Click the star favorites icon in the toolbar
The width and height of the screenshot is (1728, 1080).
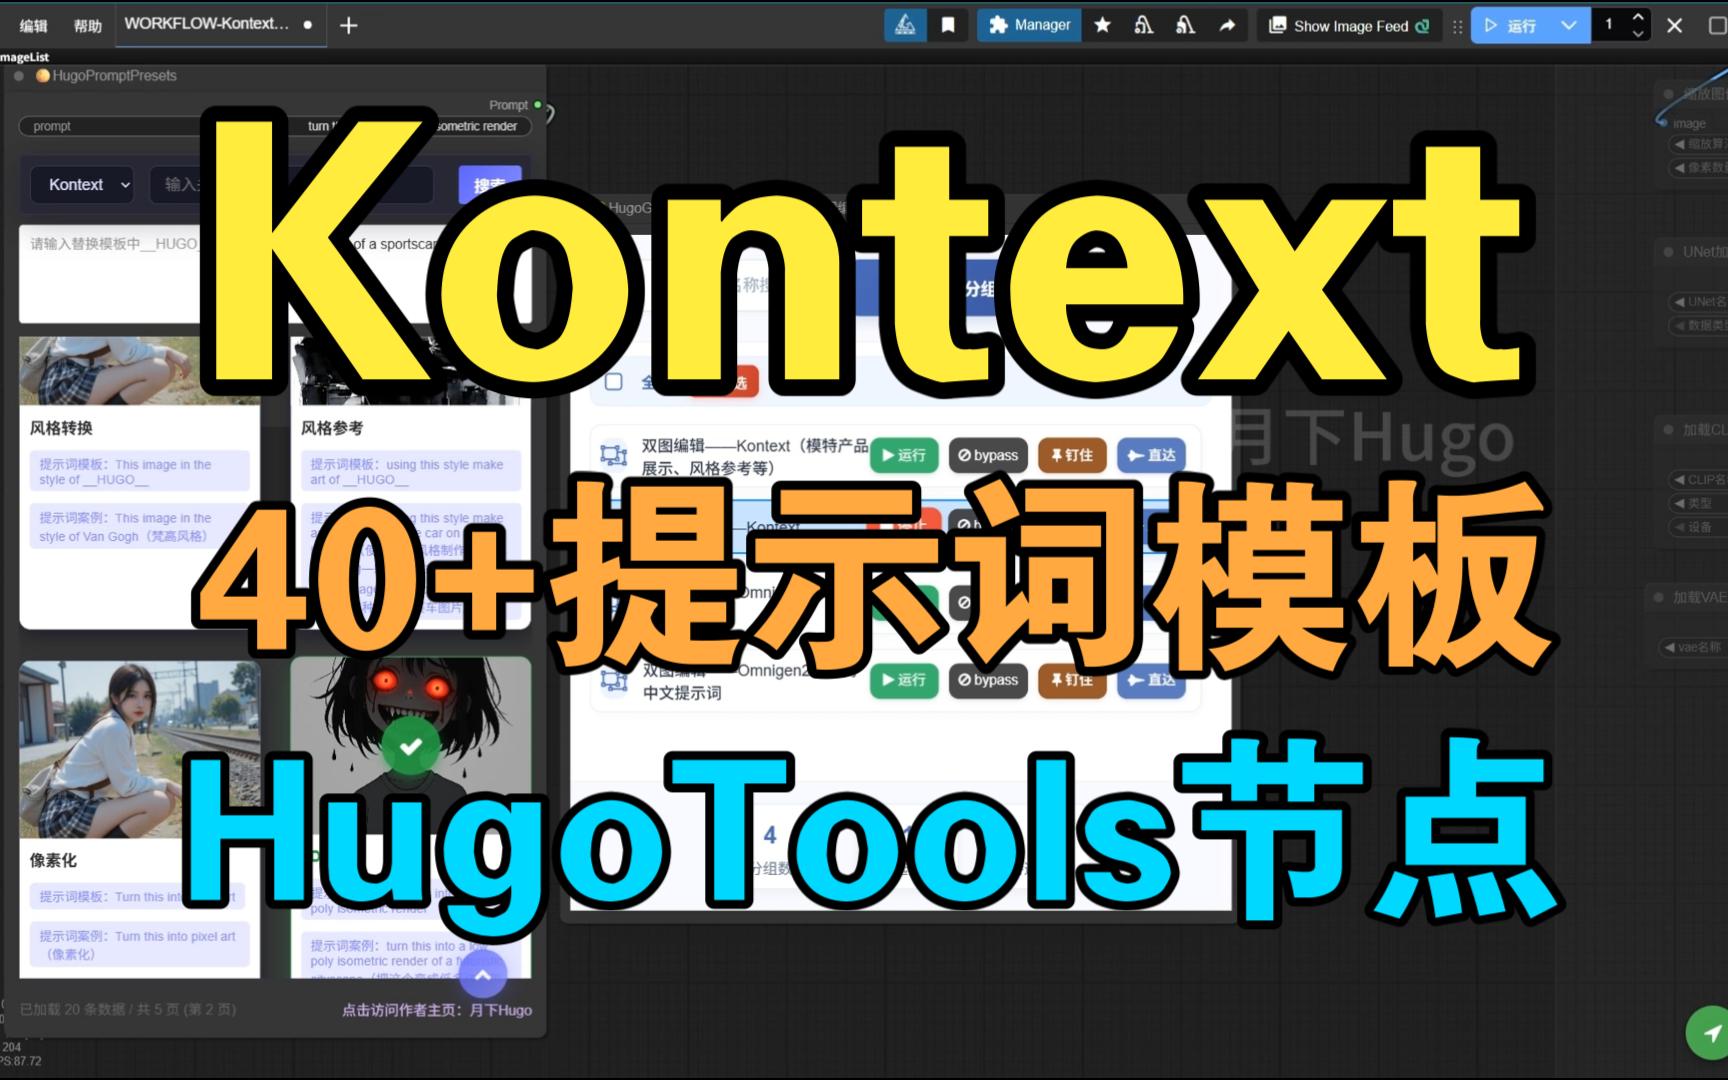point(1101,25)
